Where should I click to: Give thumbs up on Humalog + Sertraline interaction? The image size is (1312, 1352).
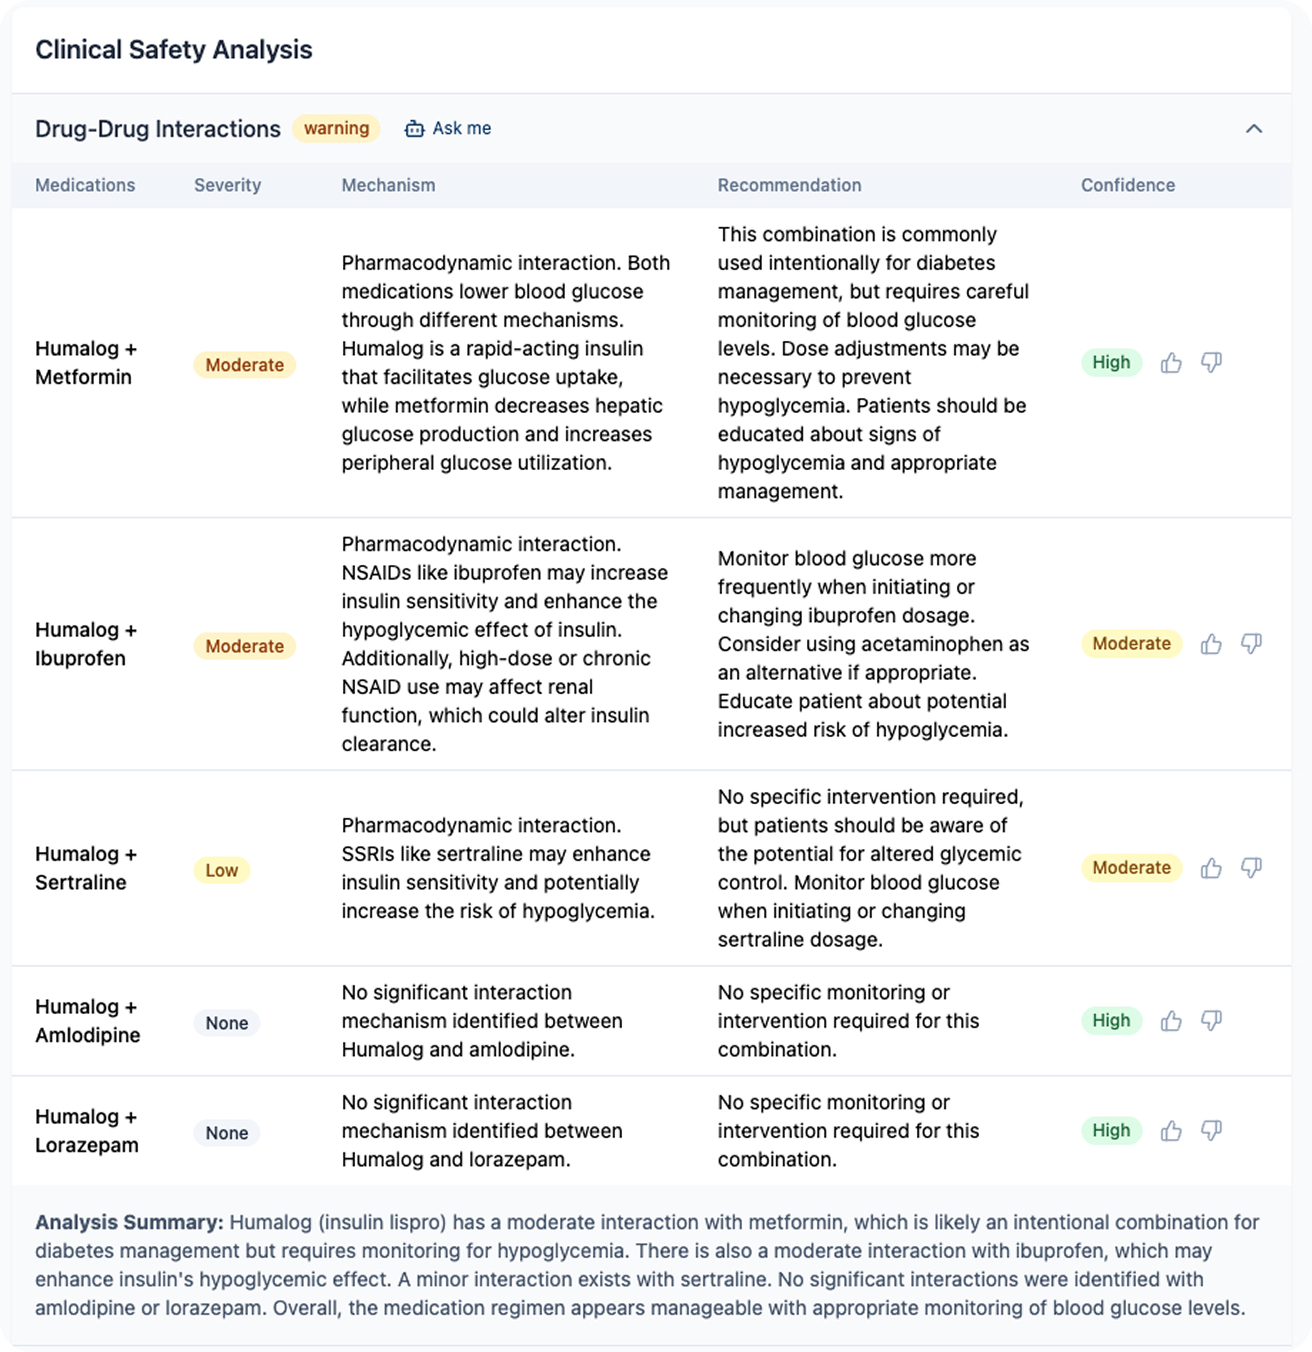(1211, 868)
